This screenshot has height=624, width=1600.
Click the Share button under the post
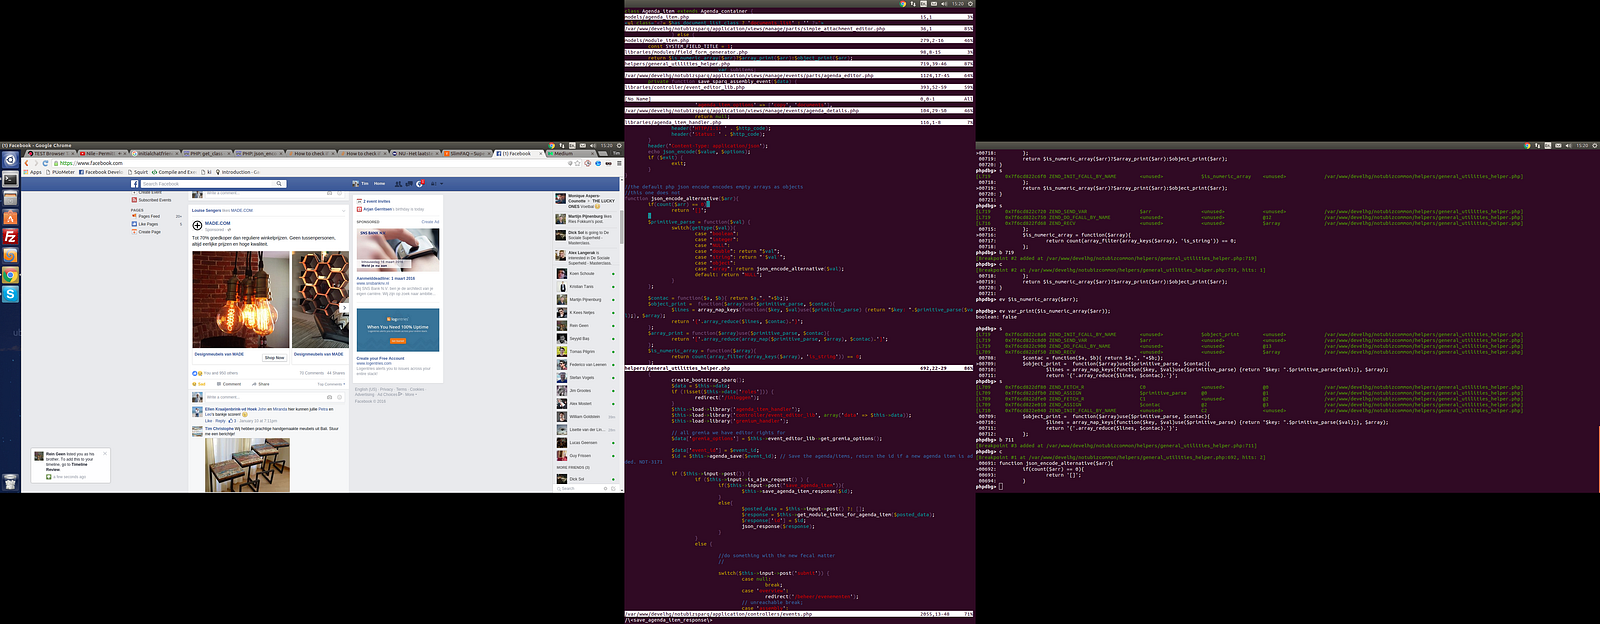point(261,384)
